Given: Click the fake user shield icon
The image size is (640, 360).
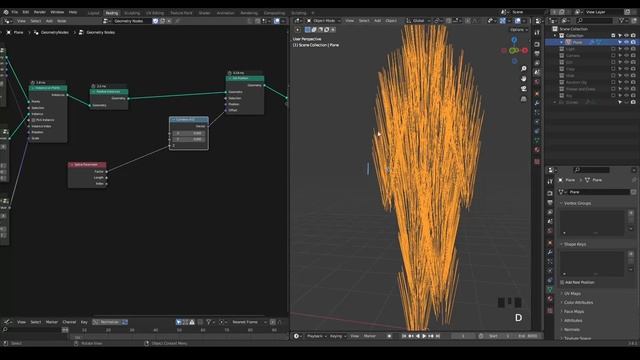Looking at the screenshot, I should coord(155,21).
